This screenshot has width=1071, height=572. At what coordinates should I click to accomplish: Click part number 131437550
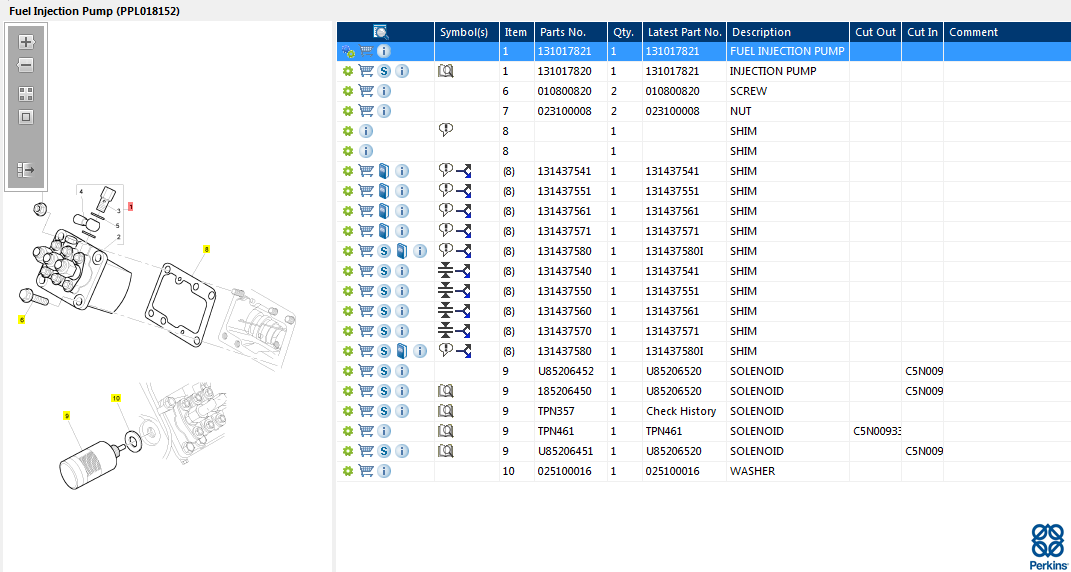click(564, 291)
